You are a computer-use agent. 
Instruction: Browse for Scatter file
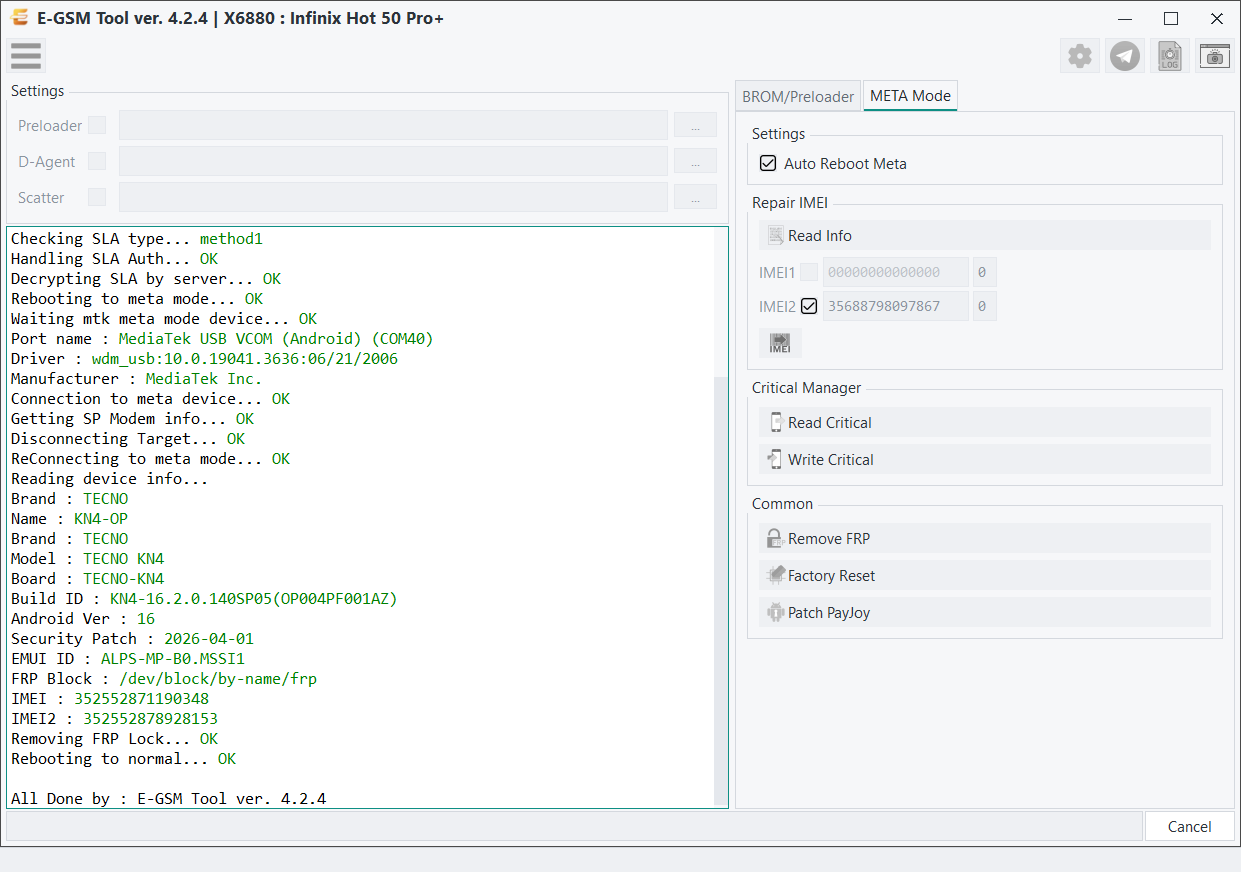695,197
